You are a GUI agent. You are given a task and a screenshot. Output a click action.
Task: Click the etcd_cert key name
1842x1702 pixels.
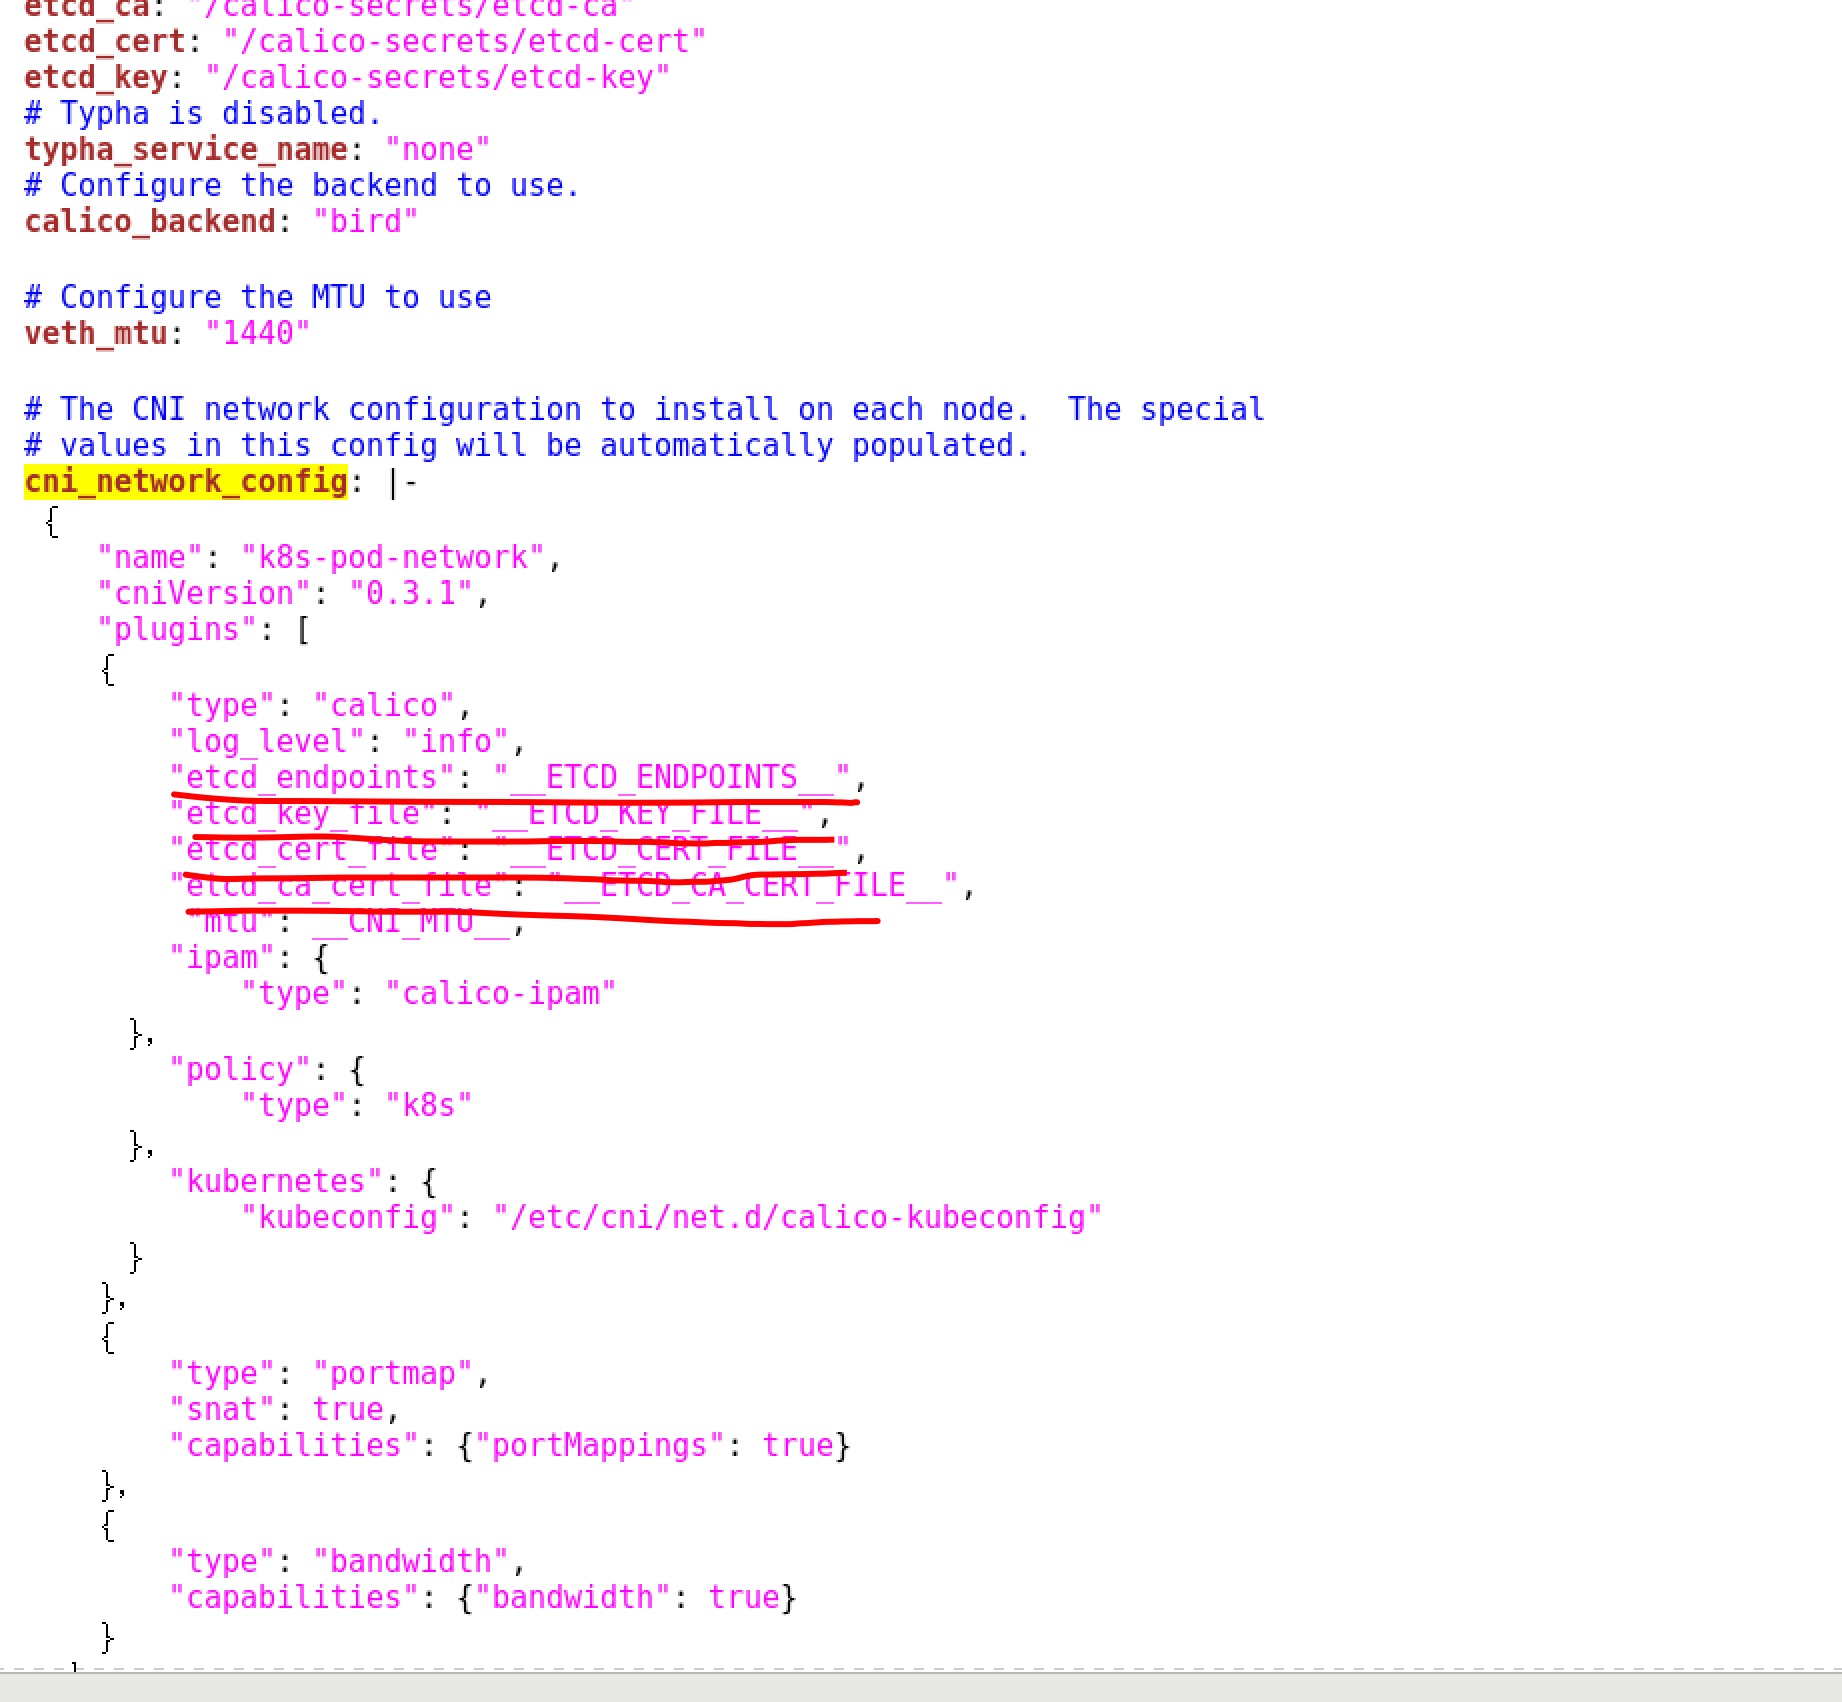[105, 42]
